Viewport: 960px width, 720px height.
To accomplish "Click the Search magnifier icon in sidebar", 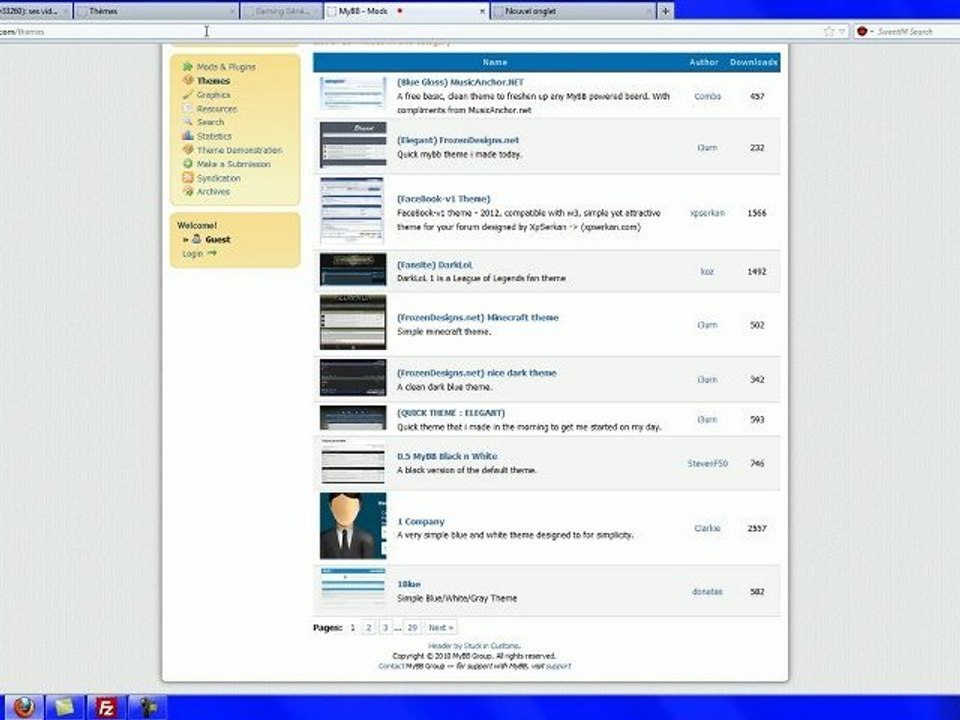I will point(187,122).
